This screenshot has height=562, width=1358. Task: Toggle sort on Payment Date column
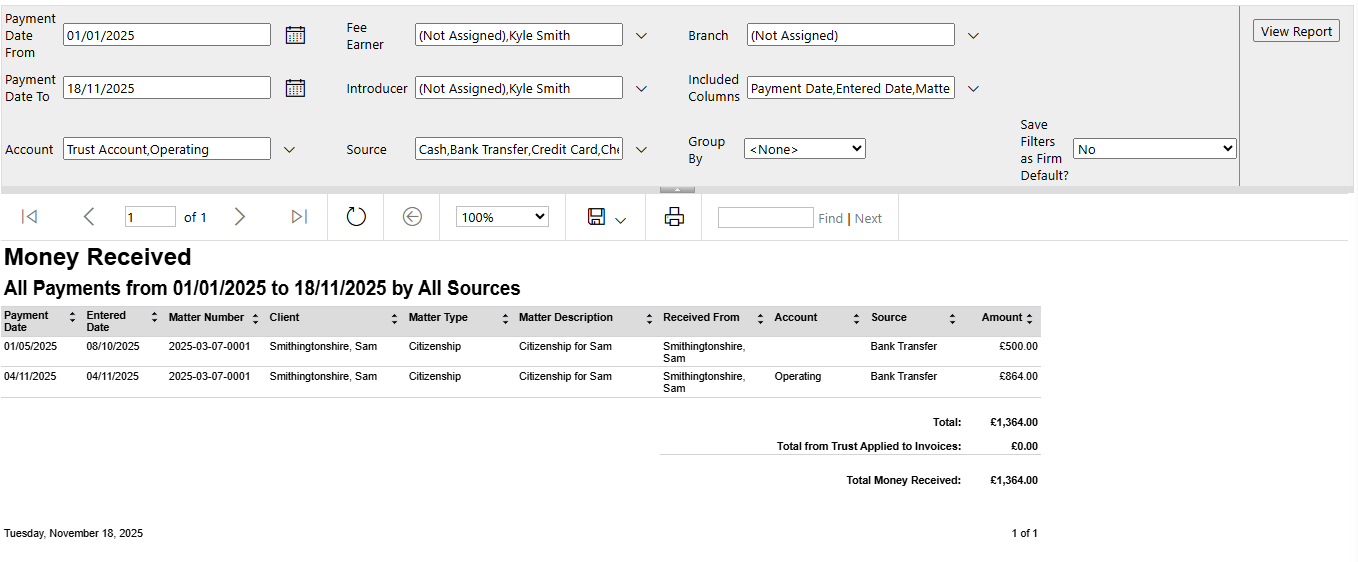coord(72,318)
